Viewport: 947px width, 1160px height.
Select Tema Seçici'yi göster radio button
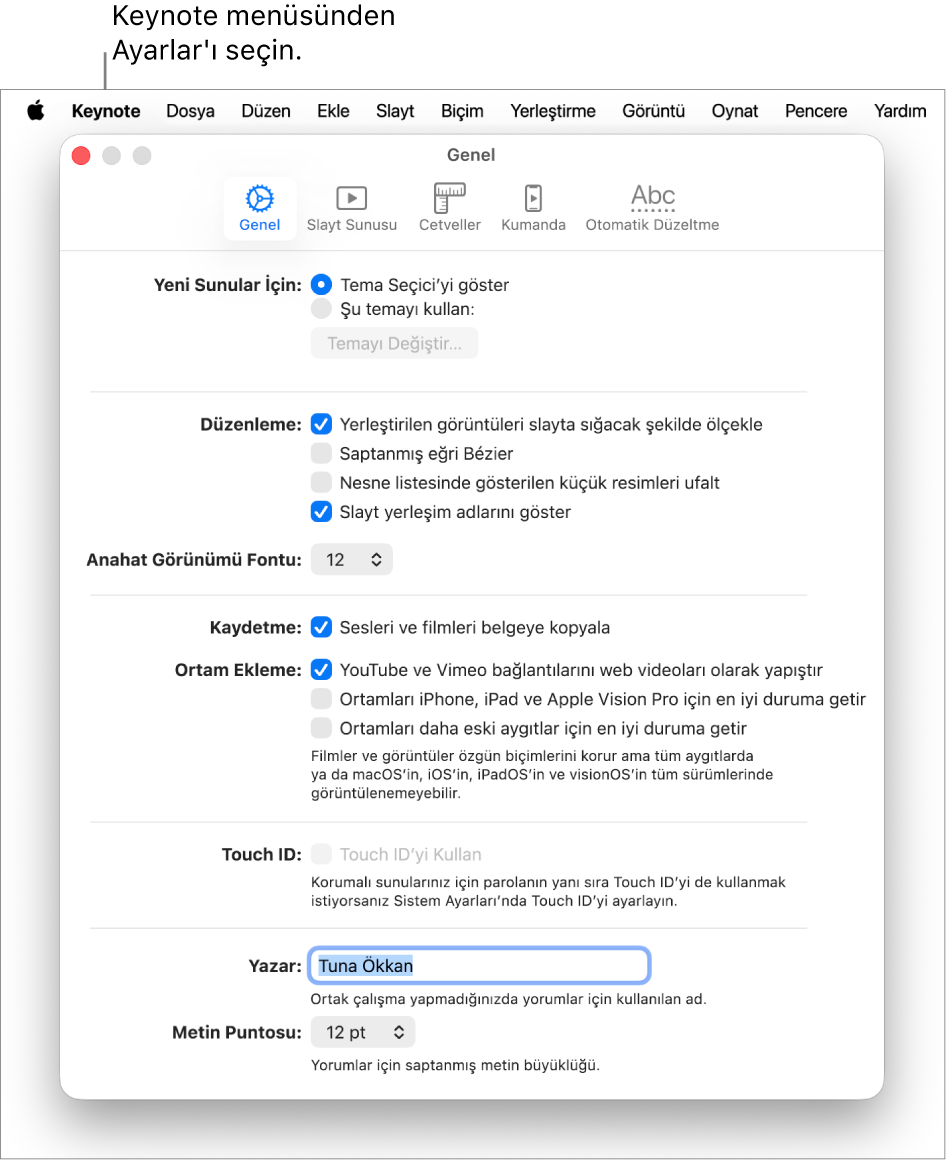(321, 285)
